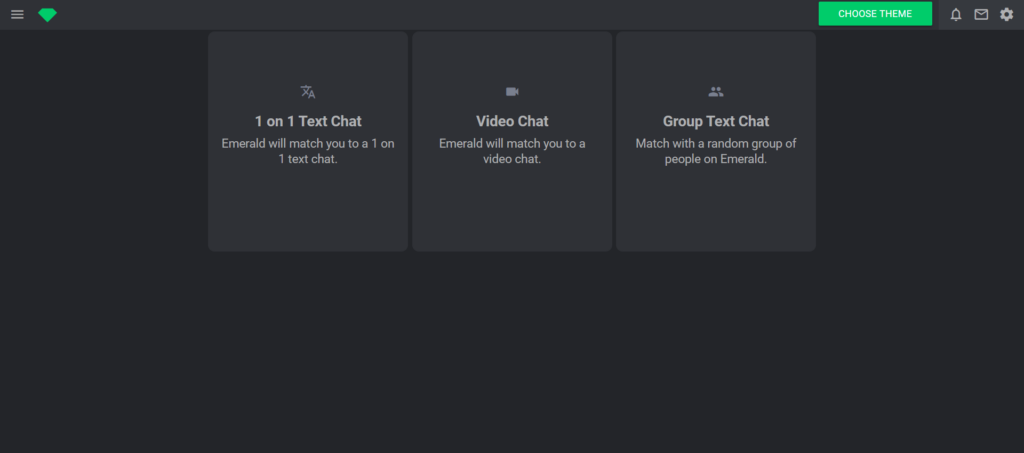The height and width of the screenshot is (453, 1024).
Task: Open the hamburger navigation menu
Action: pyautogui.click(x=17, y=14)
